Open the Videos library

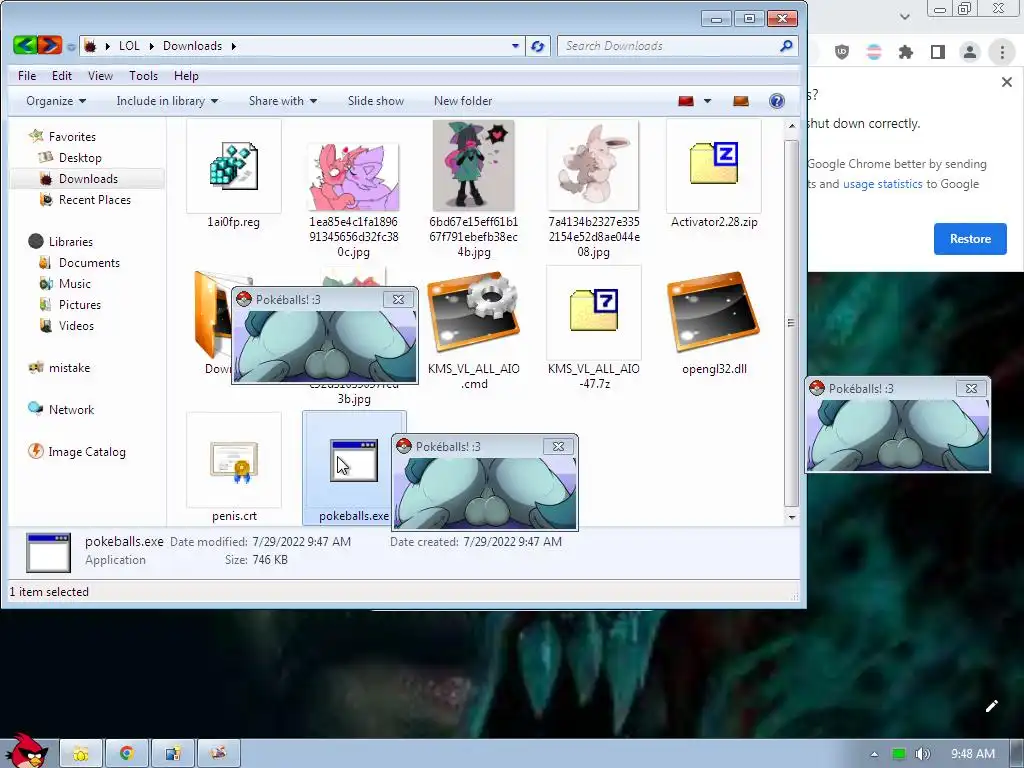(76, 325)
